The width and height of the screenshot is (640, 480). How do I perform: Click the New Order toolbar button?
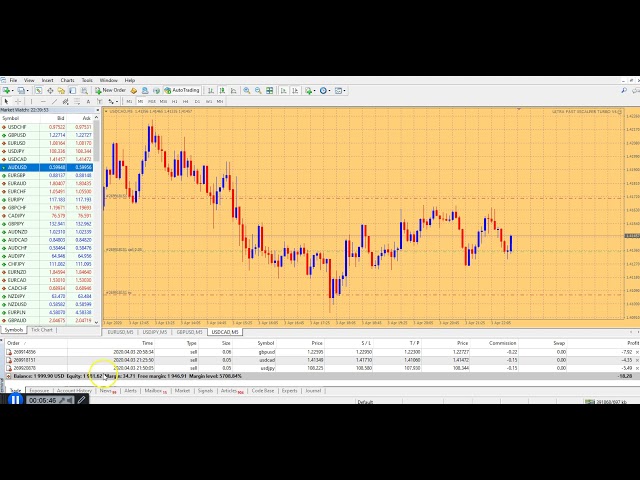click(110, 90)
